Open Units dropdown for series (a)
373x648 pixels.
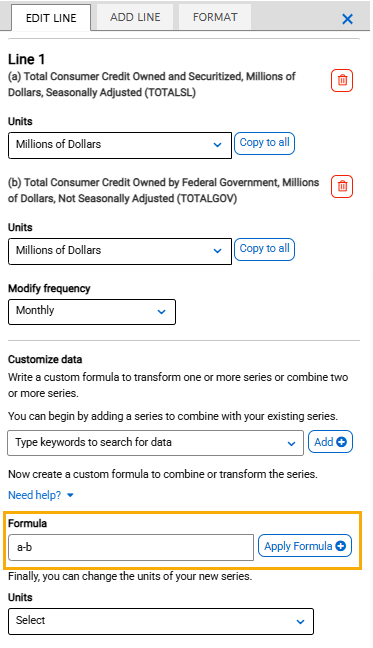tap(120, 145)
